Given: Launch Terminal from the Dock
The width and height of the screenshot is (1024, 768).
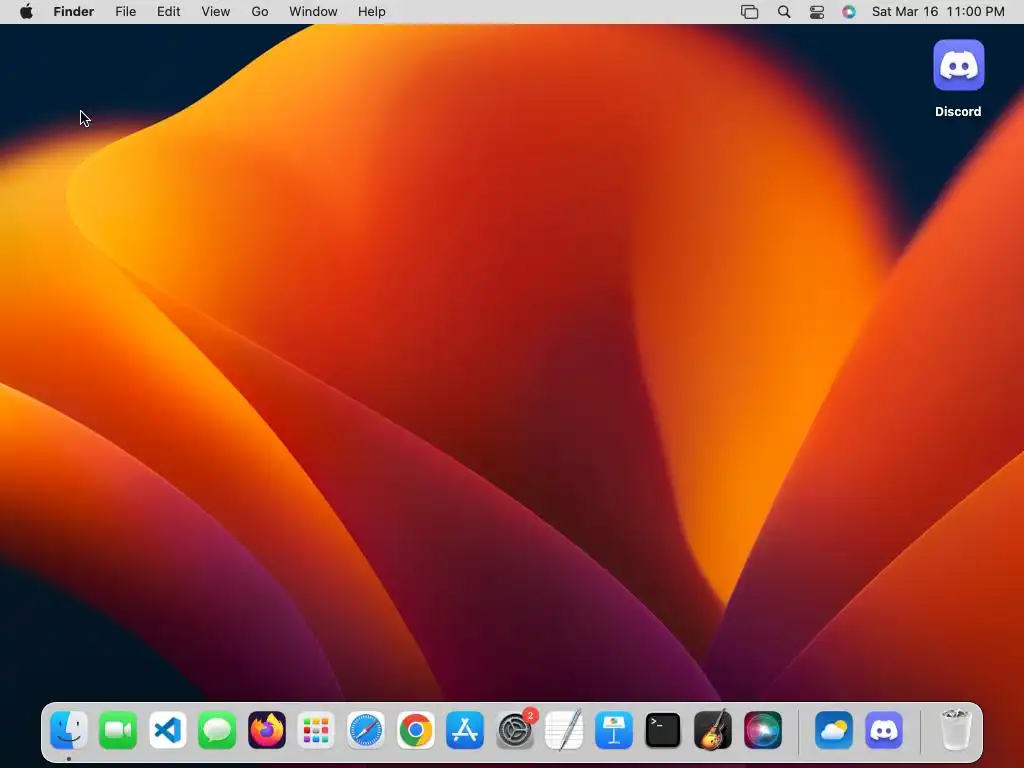Looking at the screenshot, I should (663, 729).
